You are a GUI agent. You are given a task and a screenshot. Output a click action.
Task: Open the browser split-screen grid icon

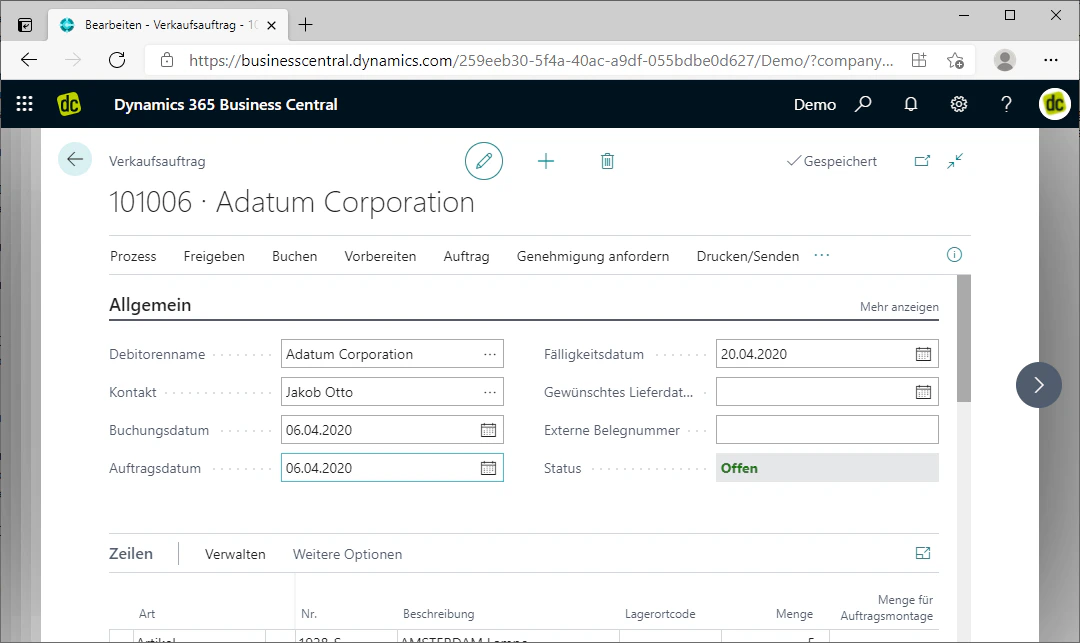pos(919,60)
